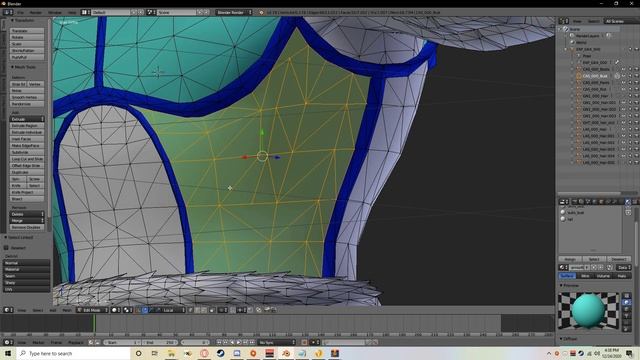Click the Blender icon in the taskbar
This screenshot has width=640, height=360.
pos(286,353)
